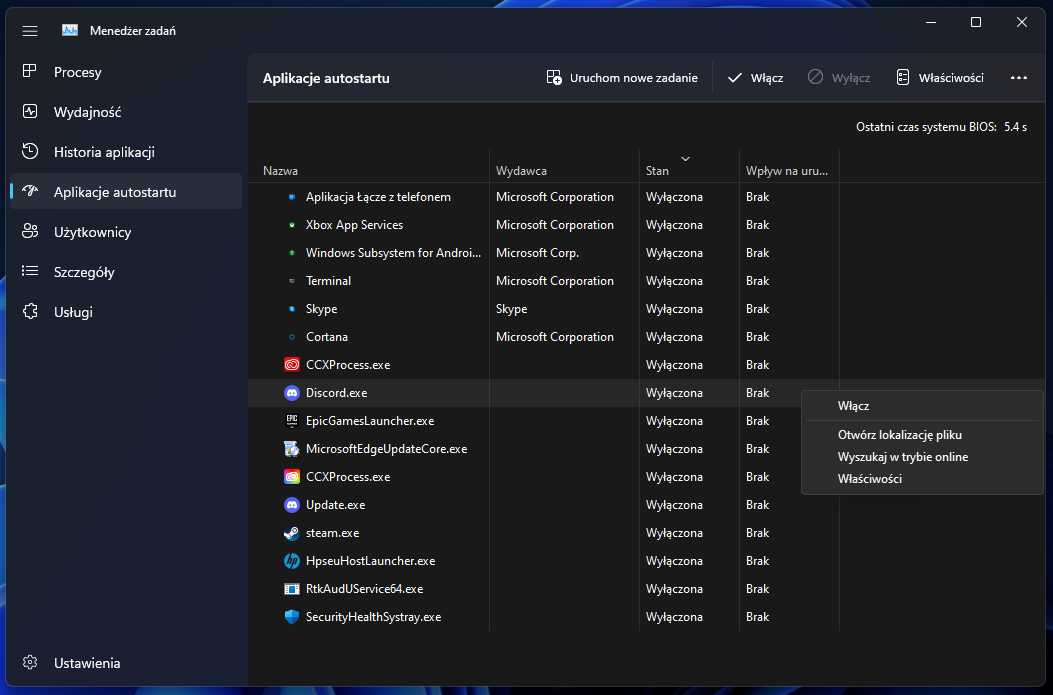The image size is (1053, 695).
Task: Choose Właściwości in the context menu
Action: pos(922,479)
